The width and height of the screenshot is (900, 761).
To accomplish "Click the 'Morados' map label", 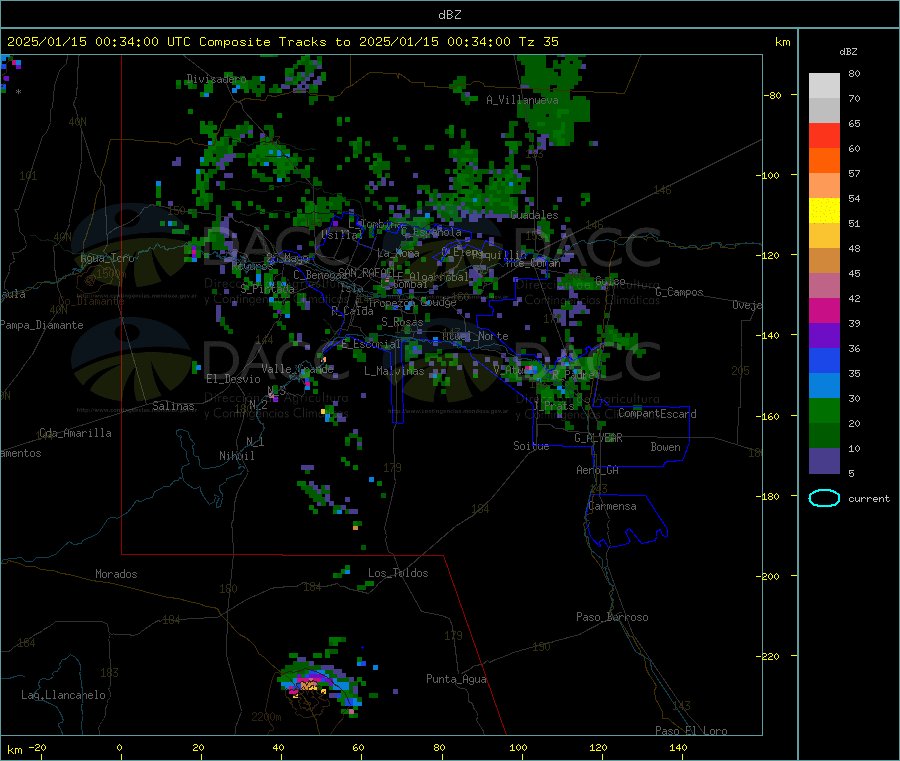I will tap(116, 574).
